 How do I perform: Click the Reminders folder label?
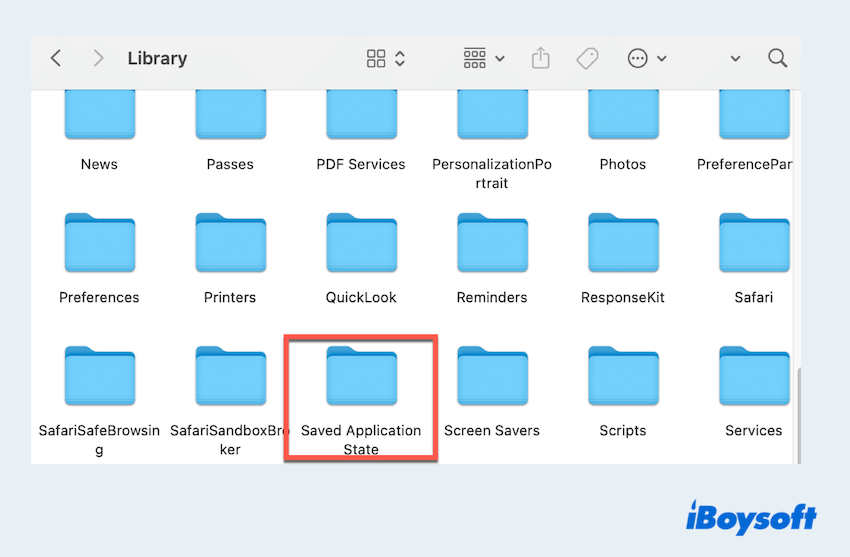[x=492, y=297]
